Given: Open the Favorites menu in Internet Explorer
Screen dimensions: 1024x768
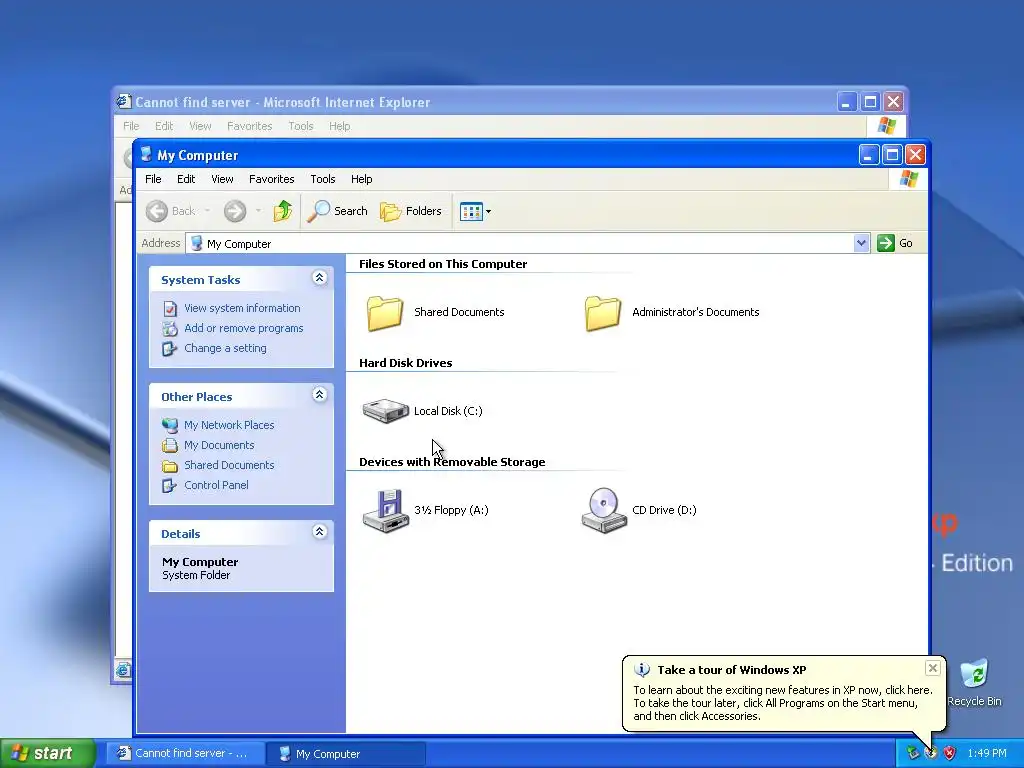Looking at the screenshot, I should tap(249, 126).
